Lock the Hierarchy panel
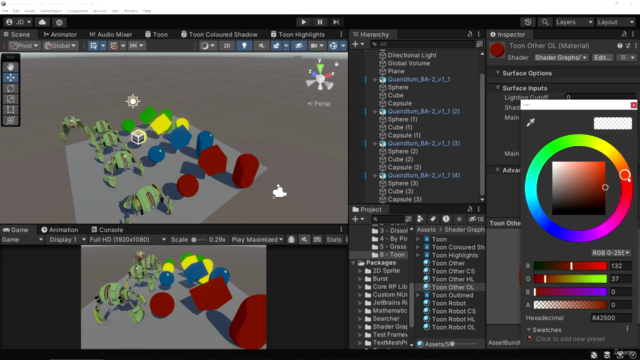Screen dimensions: 640x360 pyautogui.click(x=469, y=34)
